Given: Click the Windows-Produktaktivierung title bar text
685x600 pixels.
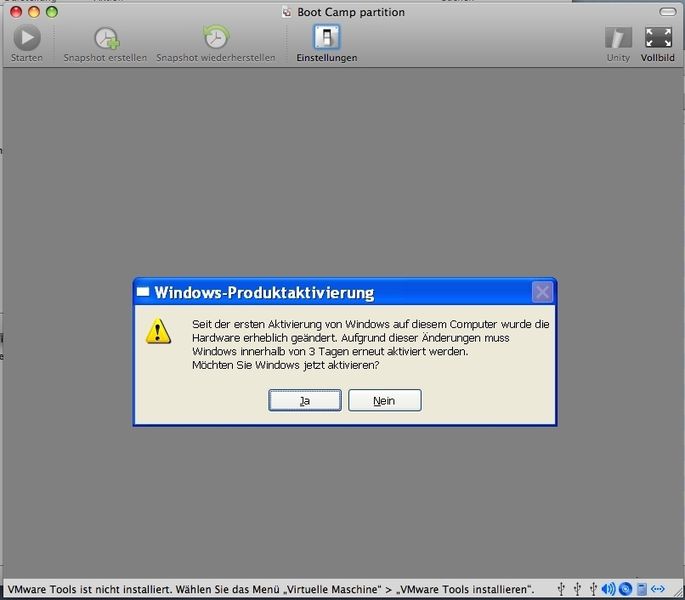Looking at the screenshot, I should pos(264,293).
